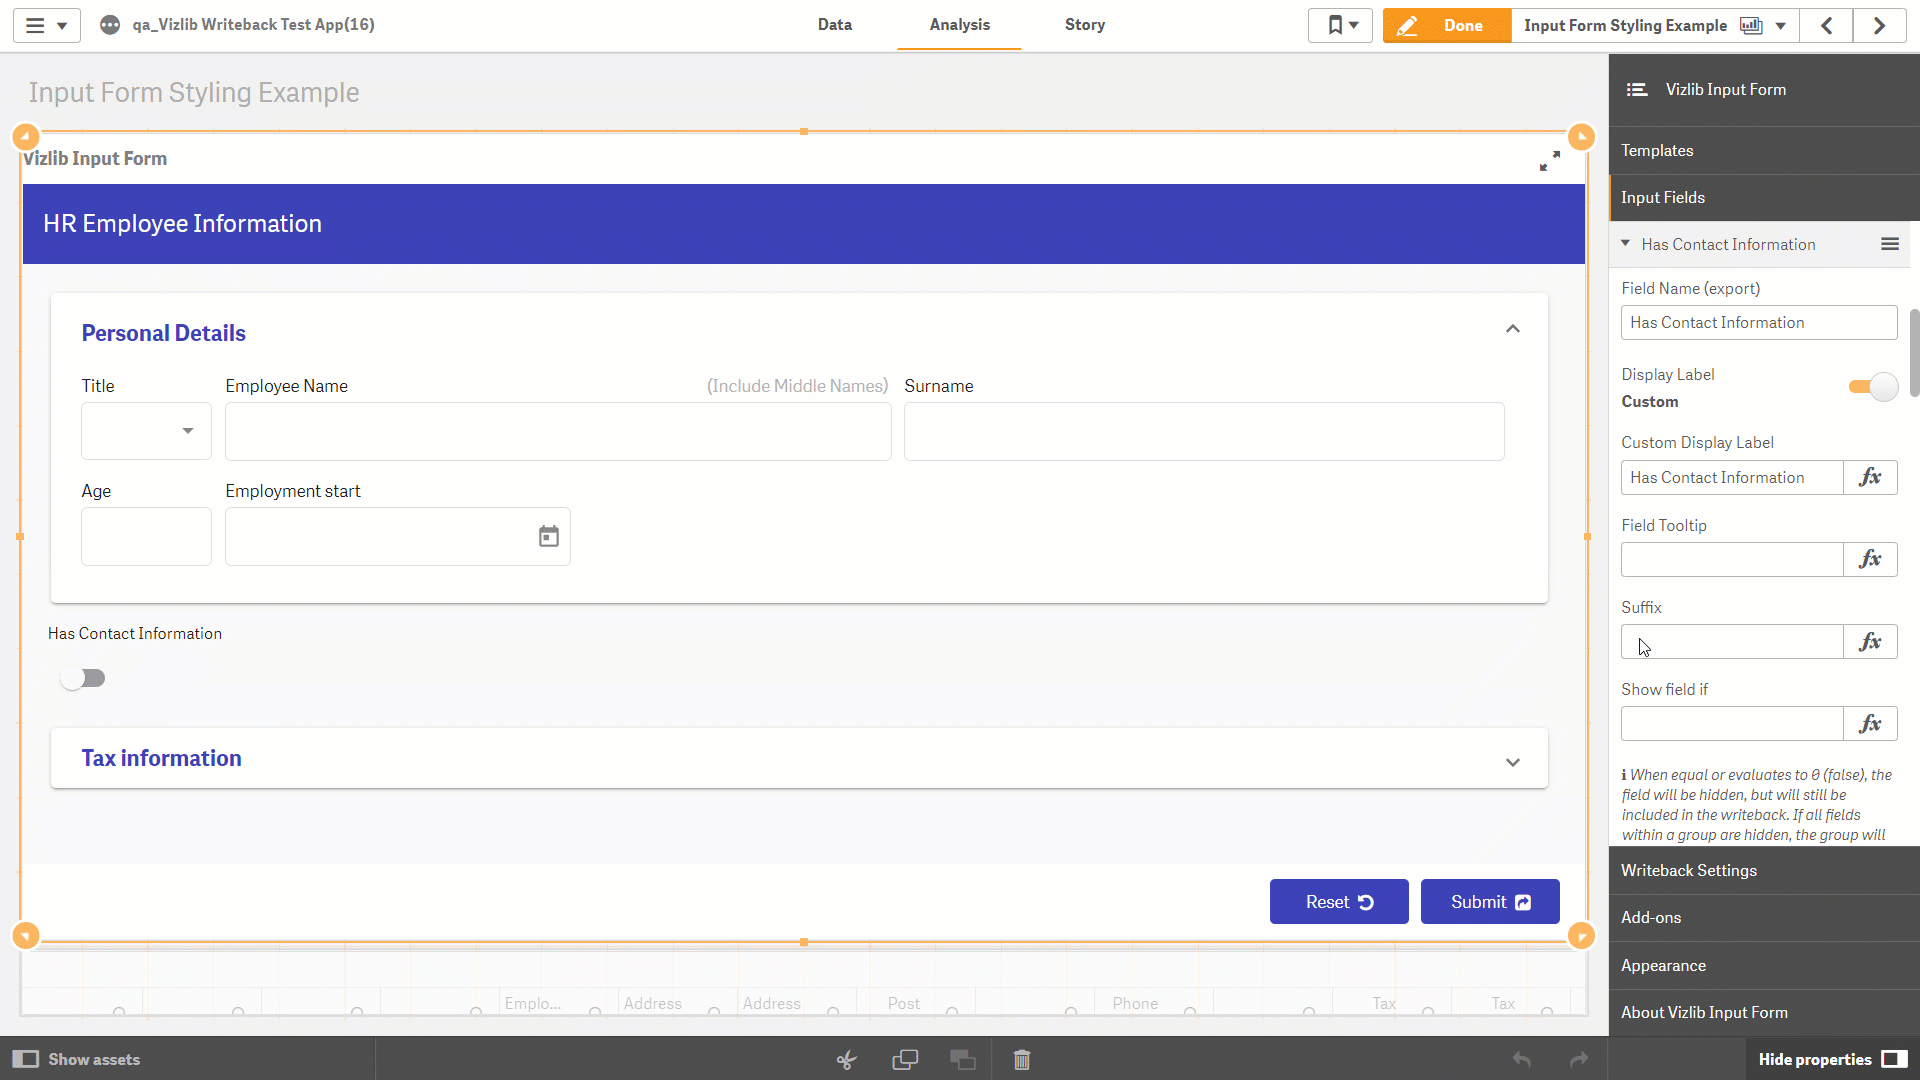Switch to the Data tab
The height and width of the screenshot is (1080, 1920).
click(x=835, y=25)
